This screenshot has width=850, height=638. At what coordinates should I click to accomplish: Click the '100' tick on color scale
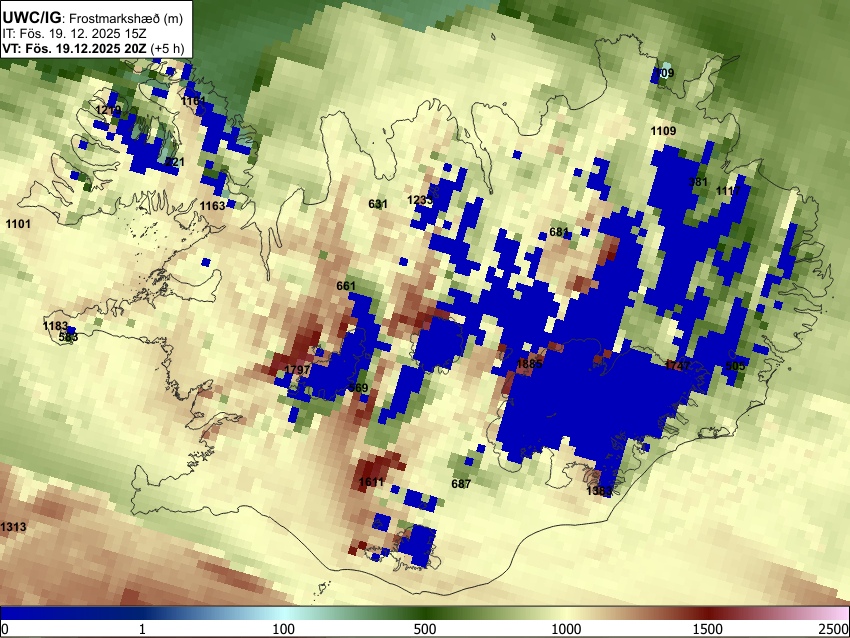pyautogui.click(x=283, y=629)
